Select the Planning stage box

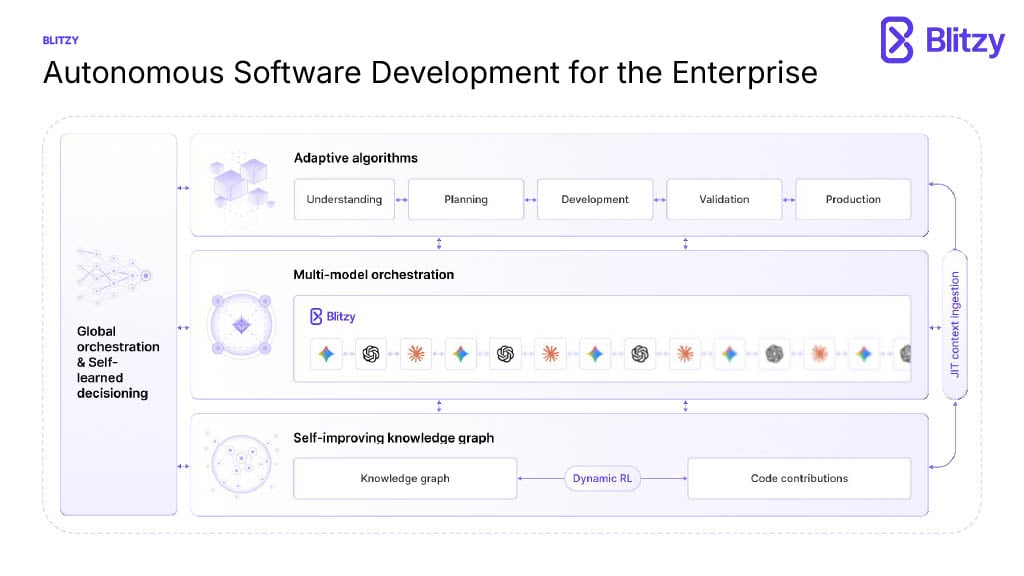(x=466, y=199)
